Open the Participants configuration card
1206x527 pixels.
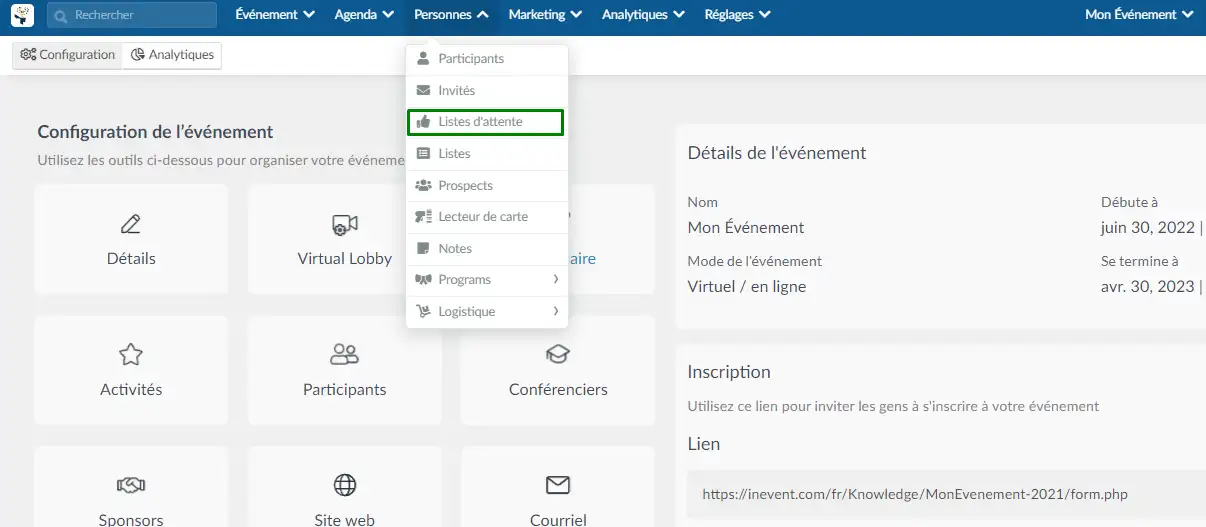(x=345, y=371)
